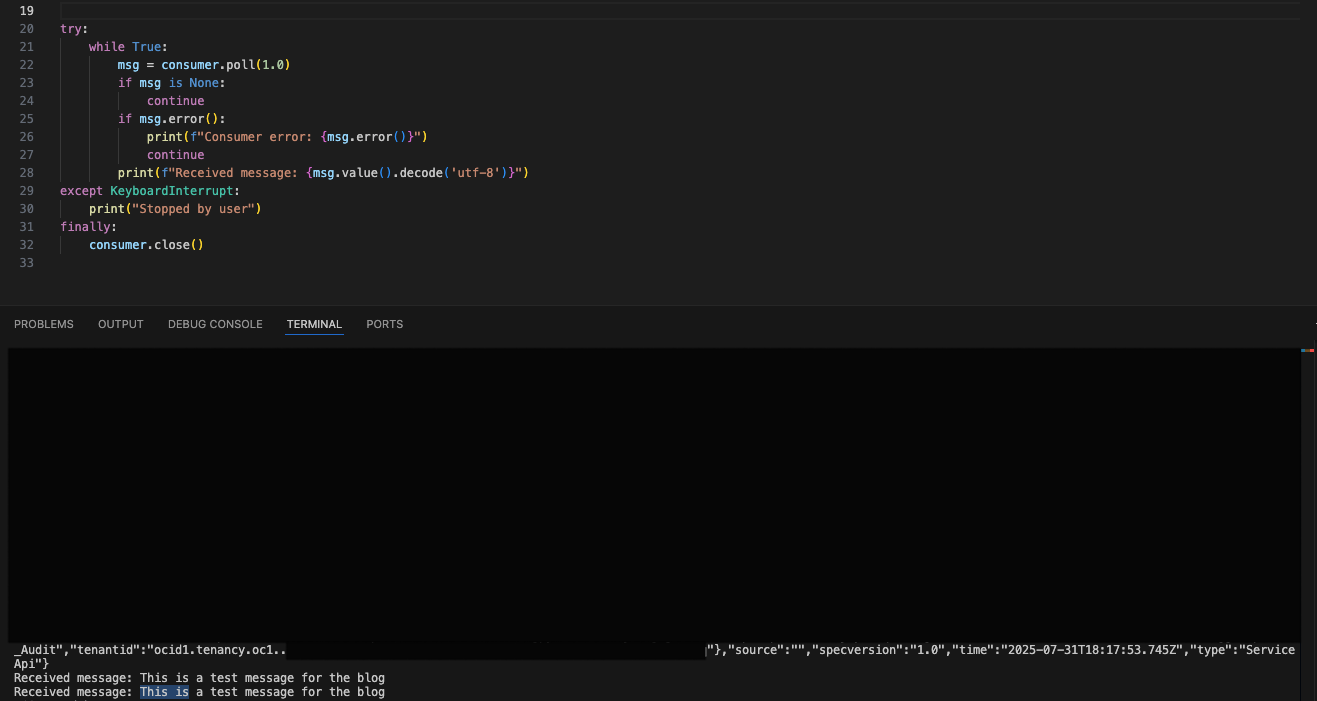Click the consumer.close() call on line 32
Viewport: 1317px width, 701px height.
[146, 244]
